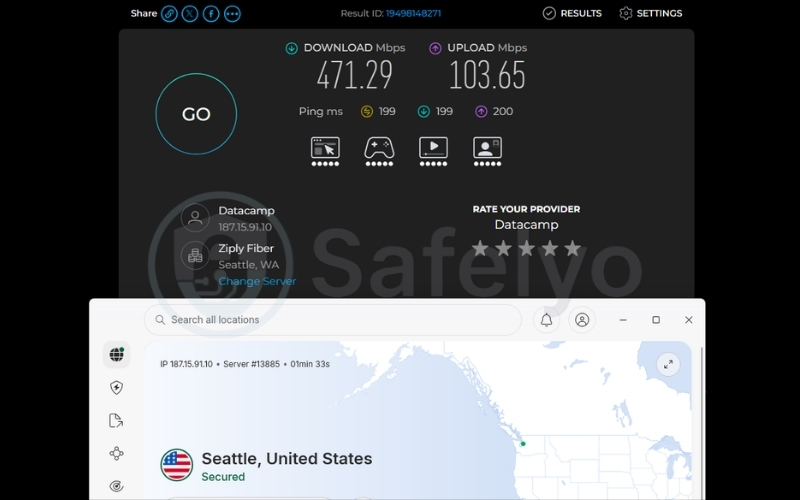Open Meshnet sidebar icon
This screenshot has height=500, width=800.
pos(116,454)
